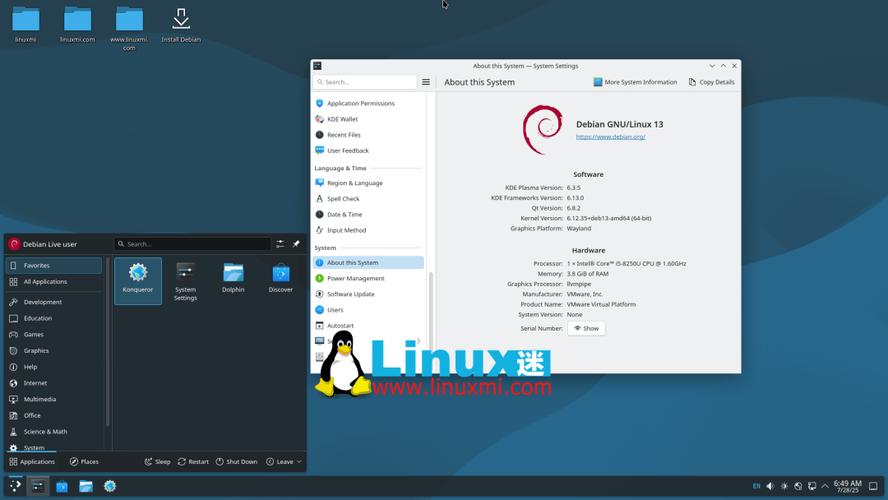The height and width of the screenshot is (500, 888).
Task: Open the Development category
Action: [54, 302]
